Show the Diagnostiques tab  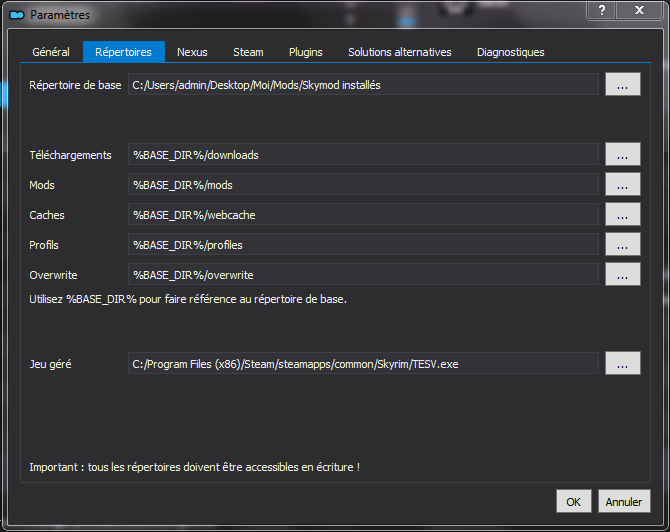click(x=511, y=52)
